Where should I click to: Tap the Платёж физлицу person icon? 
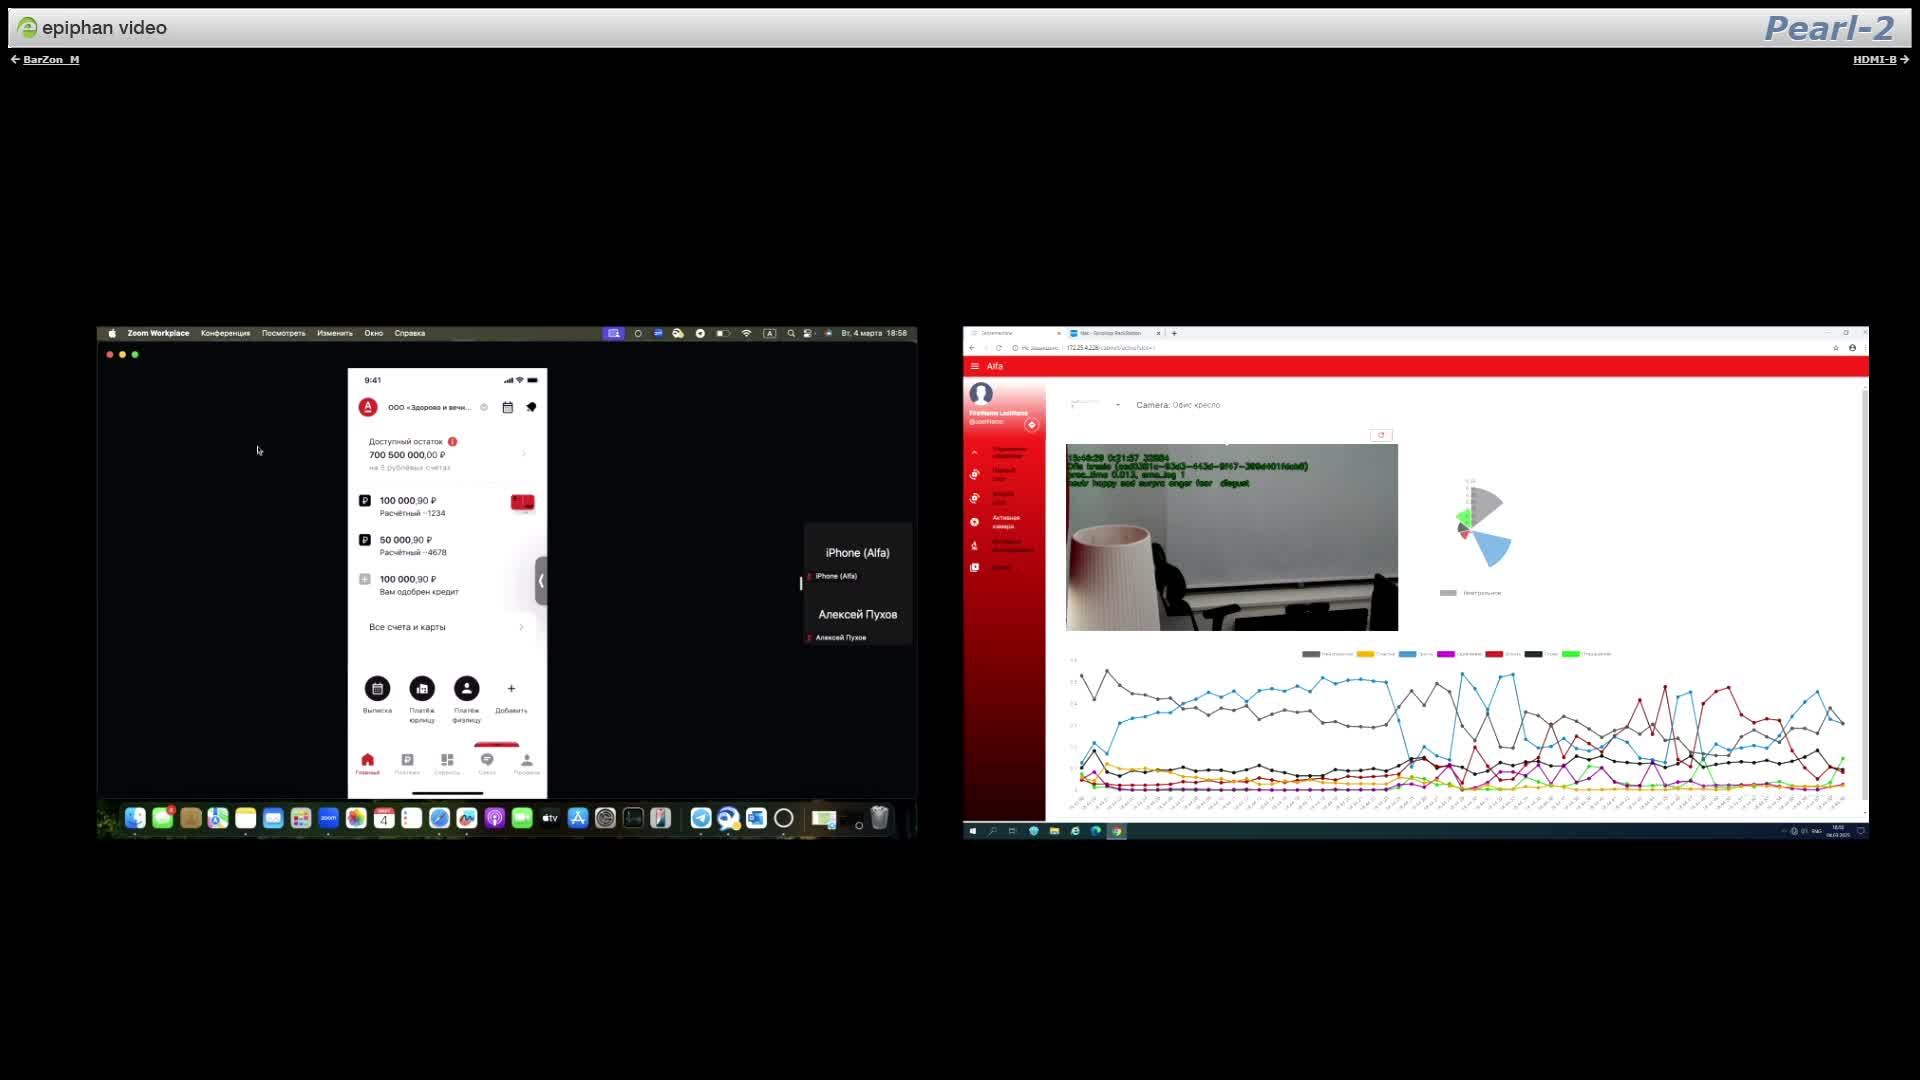(x=466, y=689)
